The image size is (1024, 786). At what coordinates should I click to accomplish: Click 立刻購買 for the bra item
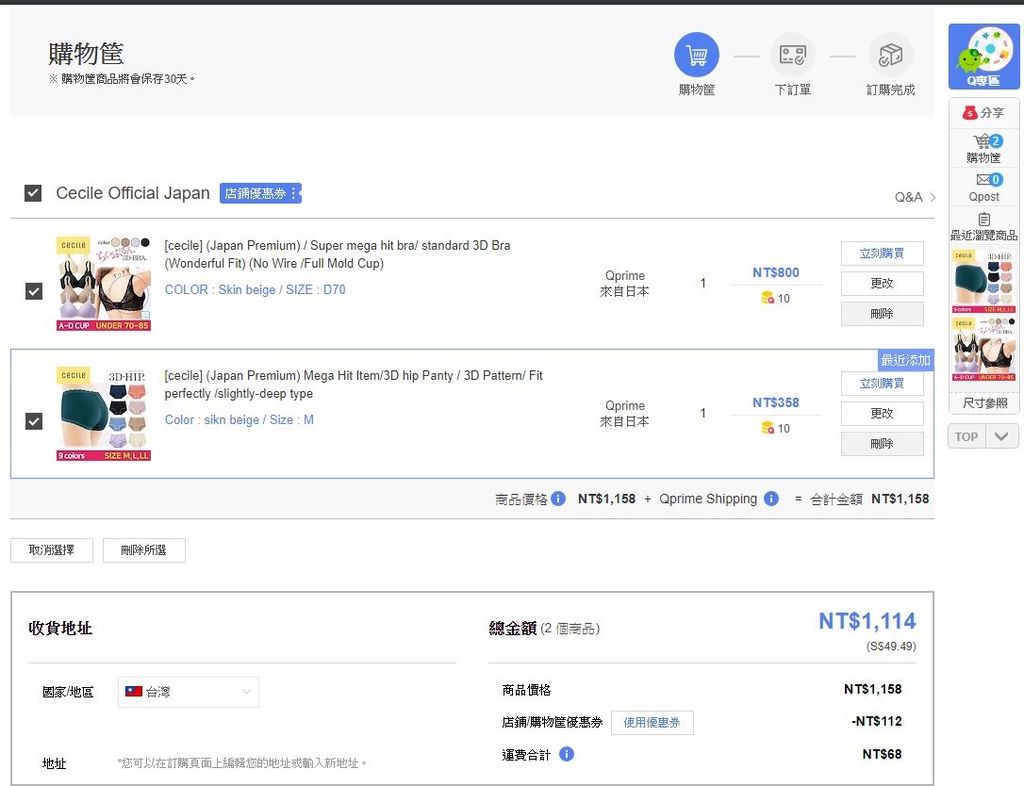click(x=882, y=253)
